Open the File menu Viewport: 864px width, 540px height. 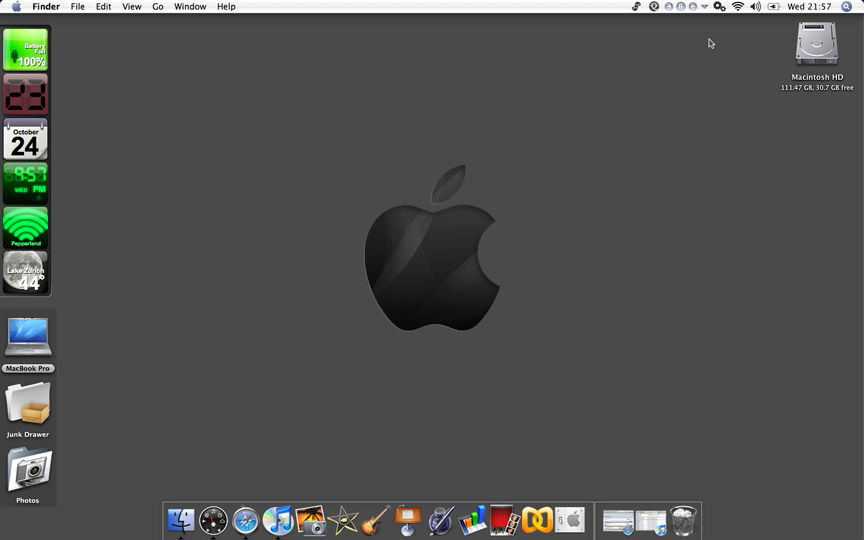point(78,7)
